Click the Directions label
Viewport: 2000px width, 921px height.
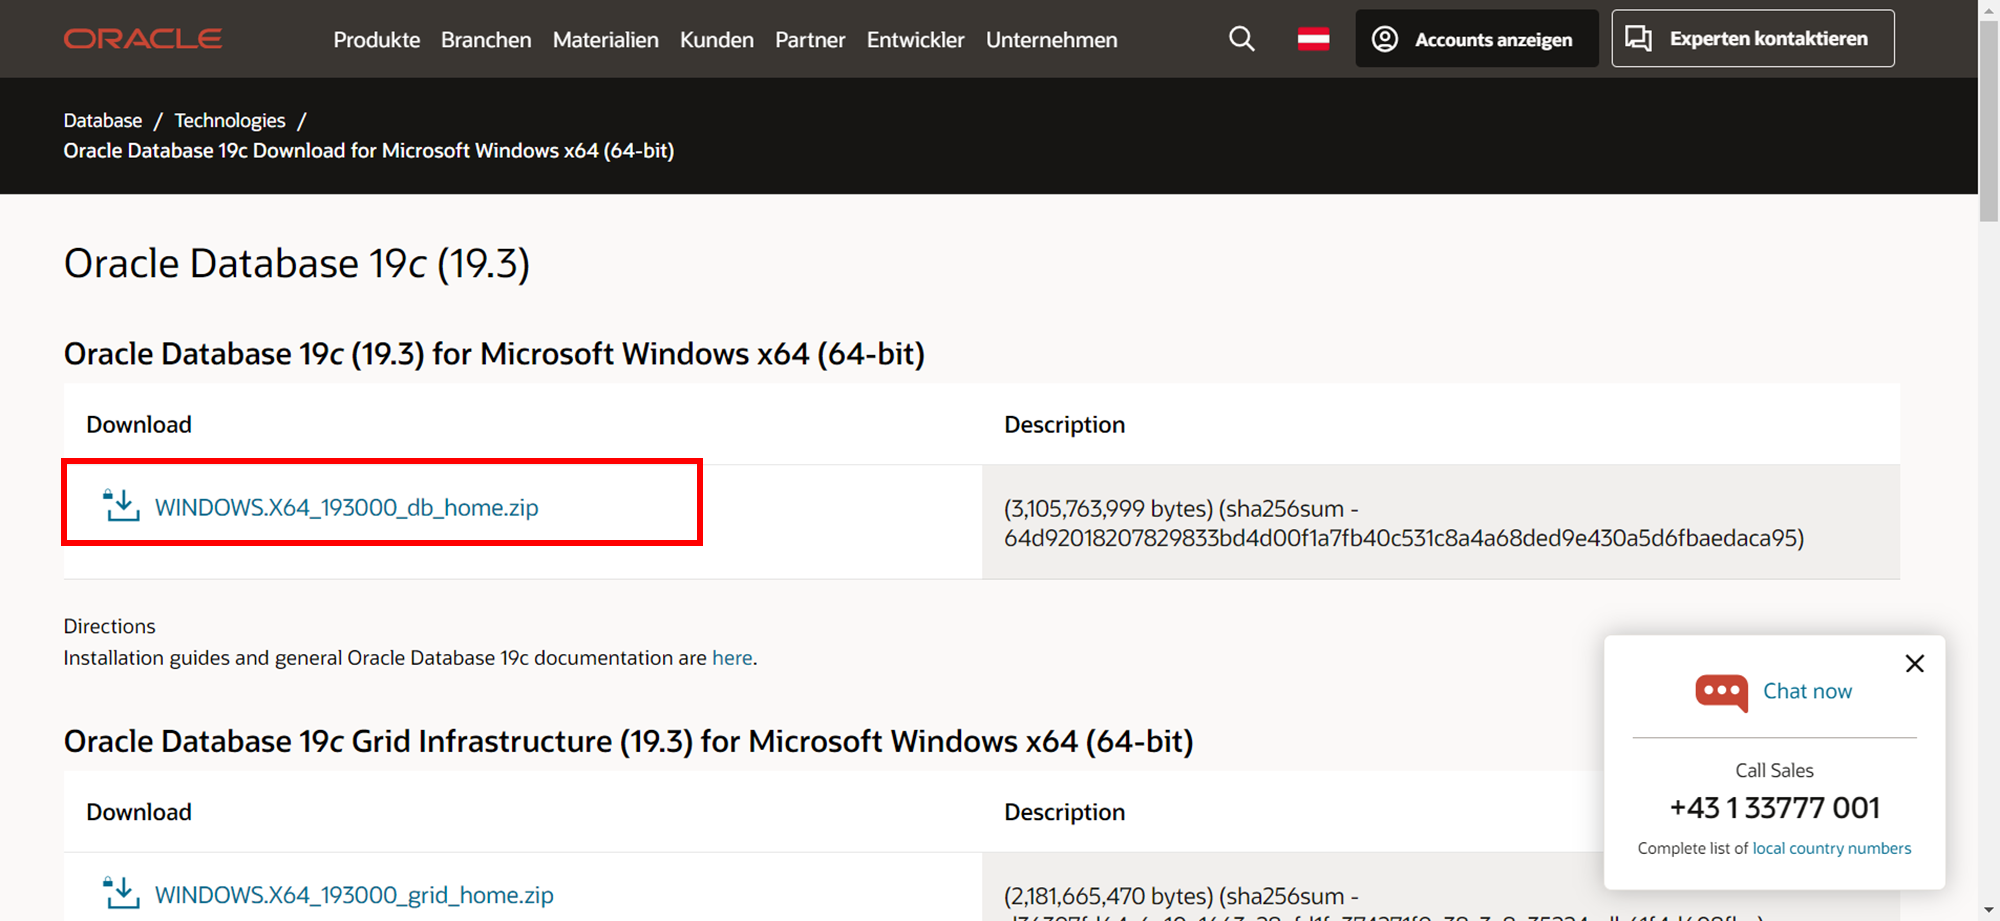tap(110, 626)
